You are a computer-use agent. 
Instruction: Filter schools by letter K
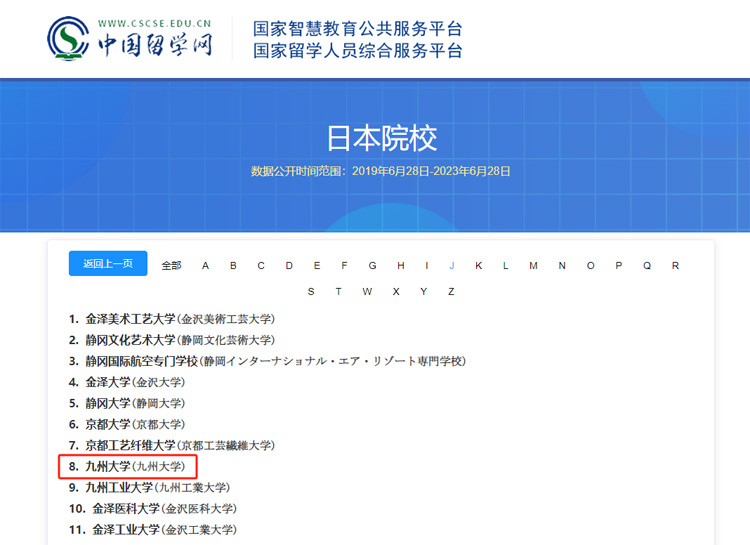(x=478, y=266)
